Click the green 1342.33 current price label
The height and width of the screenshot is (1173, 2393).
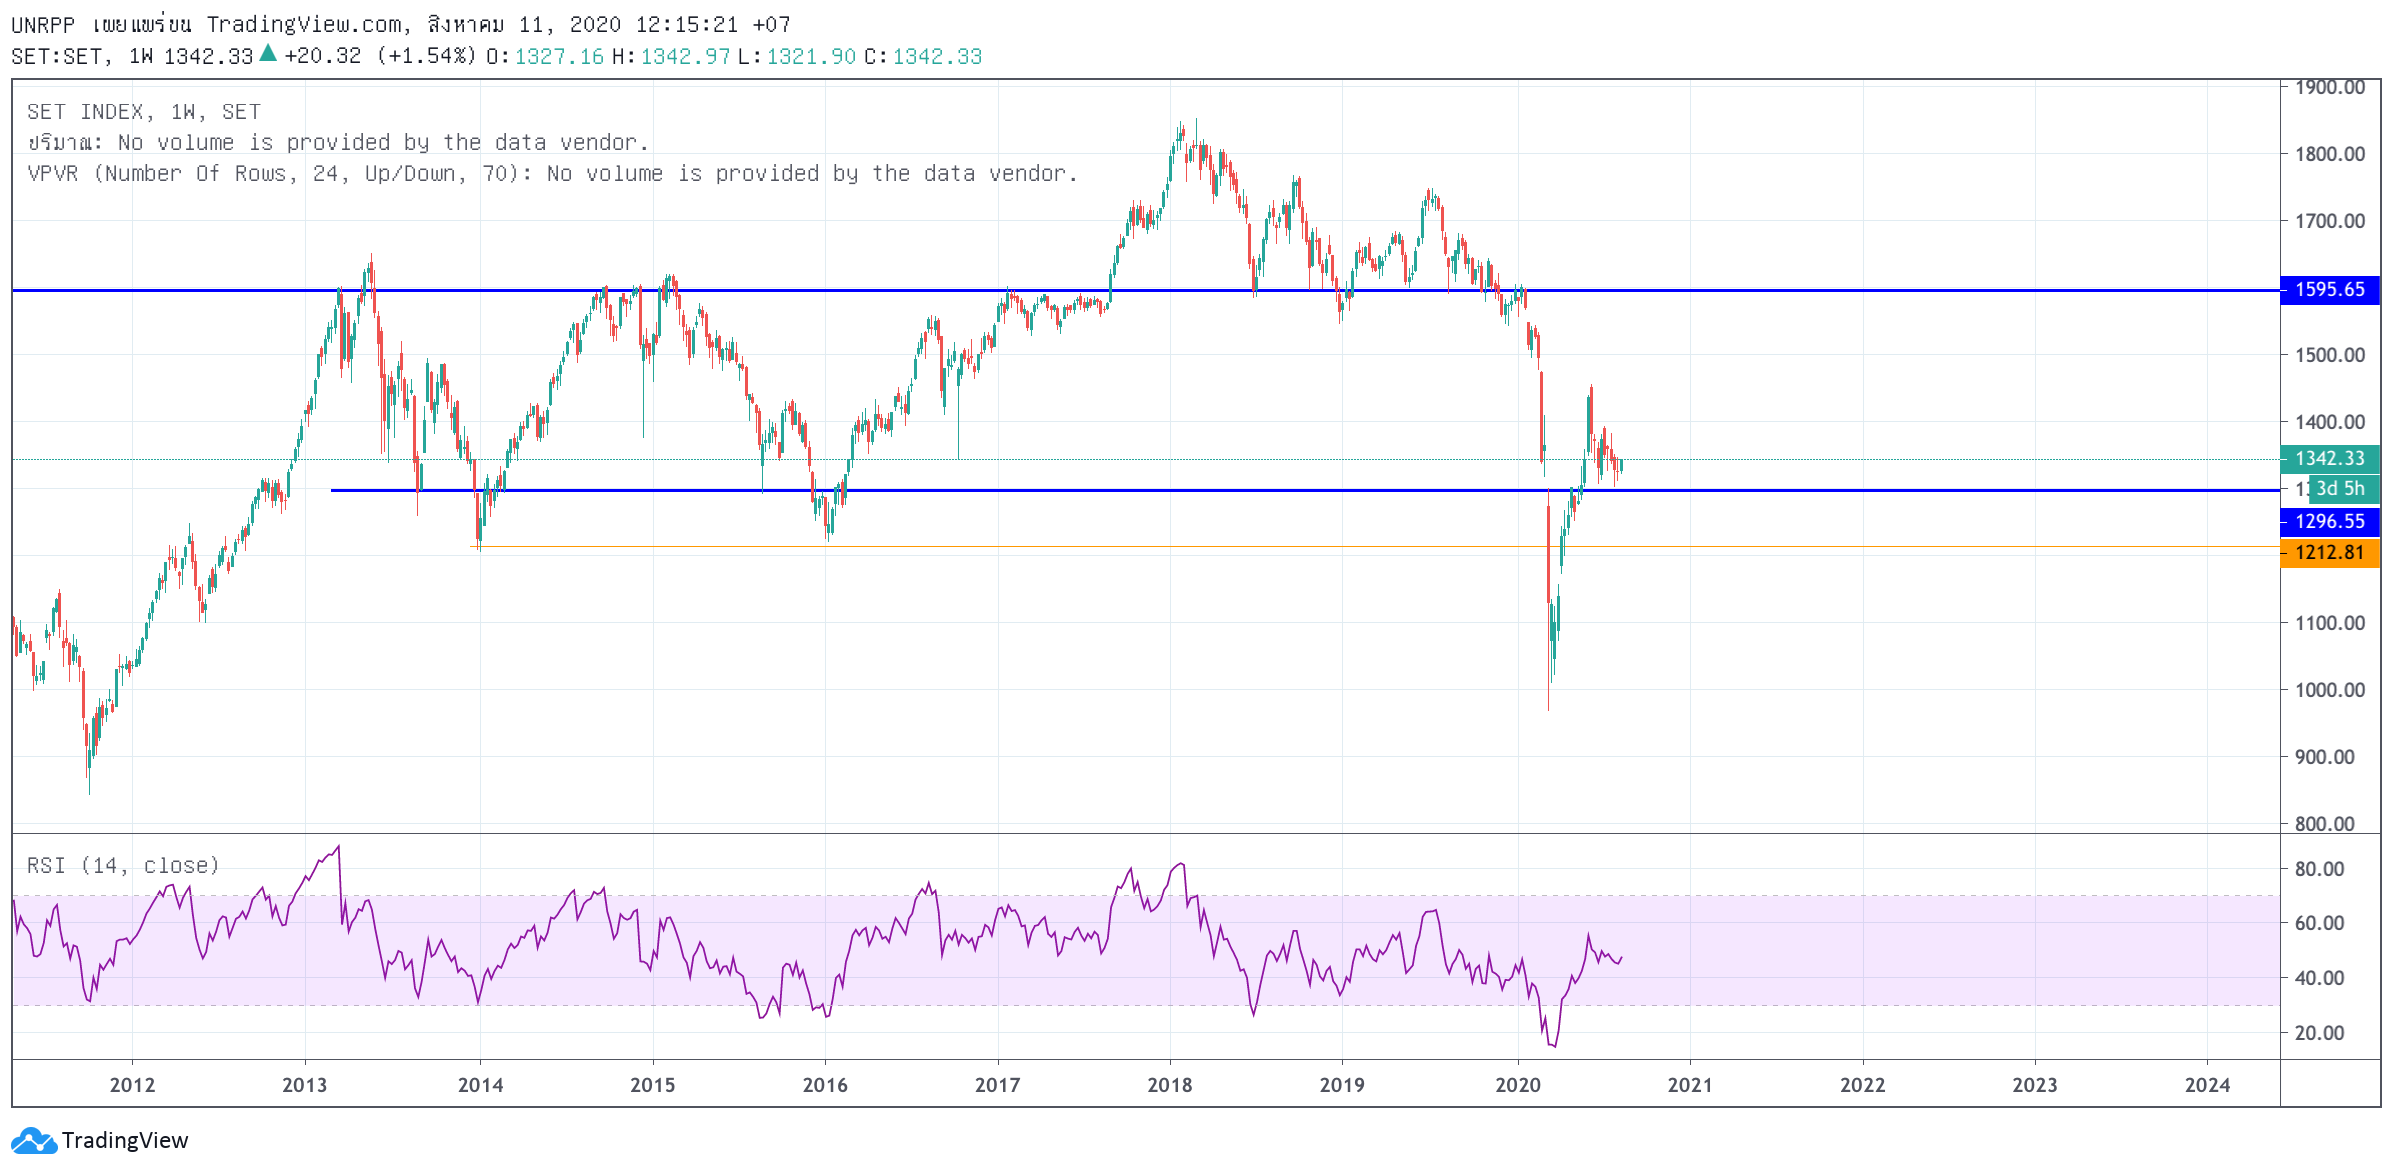[2329, 459]
